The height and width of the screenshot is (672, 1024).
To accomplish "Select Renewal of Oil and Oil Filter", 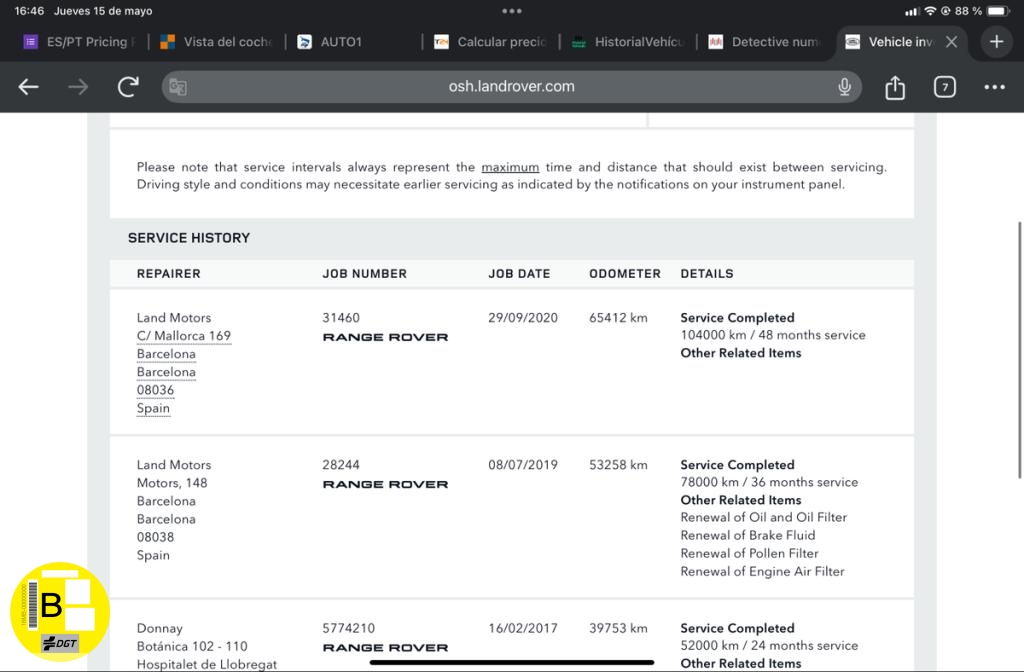I will coord(763,517).
